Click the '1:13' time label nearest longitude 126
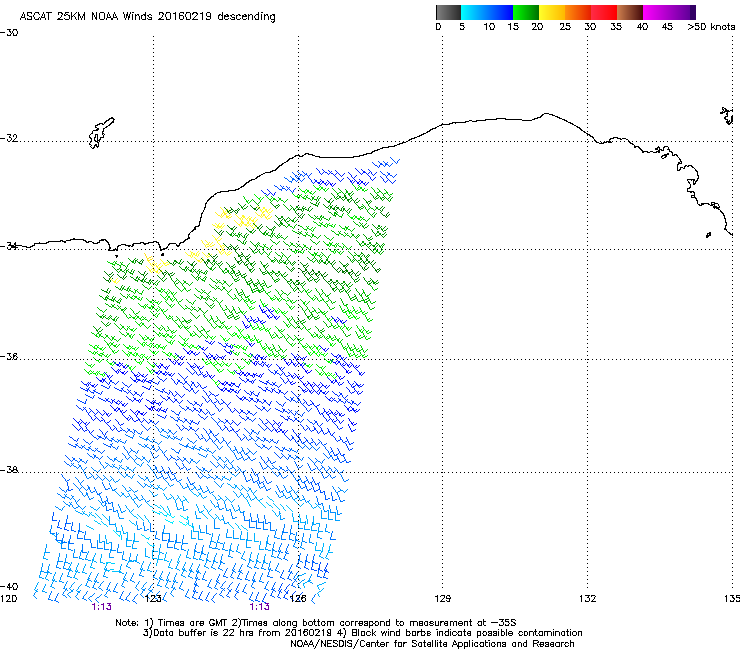Viewport: 740px width, 650px height. (260, 607)
